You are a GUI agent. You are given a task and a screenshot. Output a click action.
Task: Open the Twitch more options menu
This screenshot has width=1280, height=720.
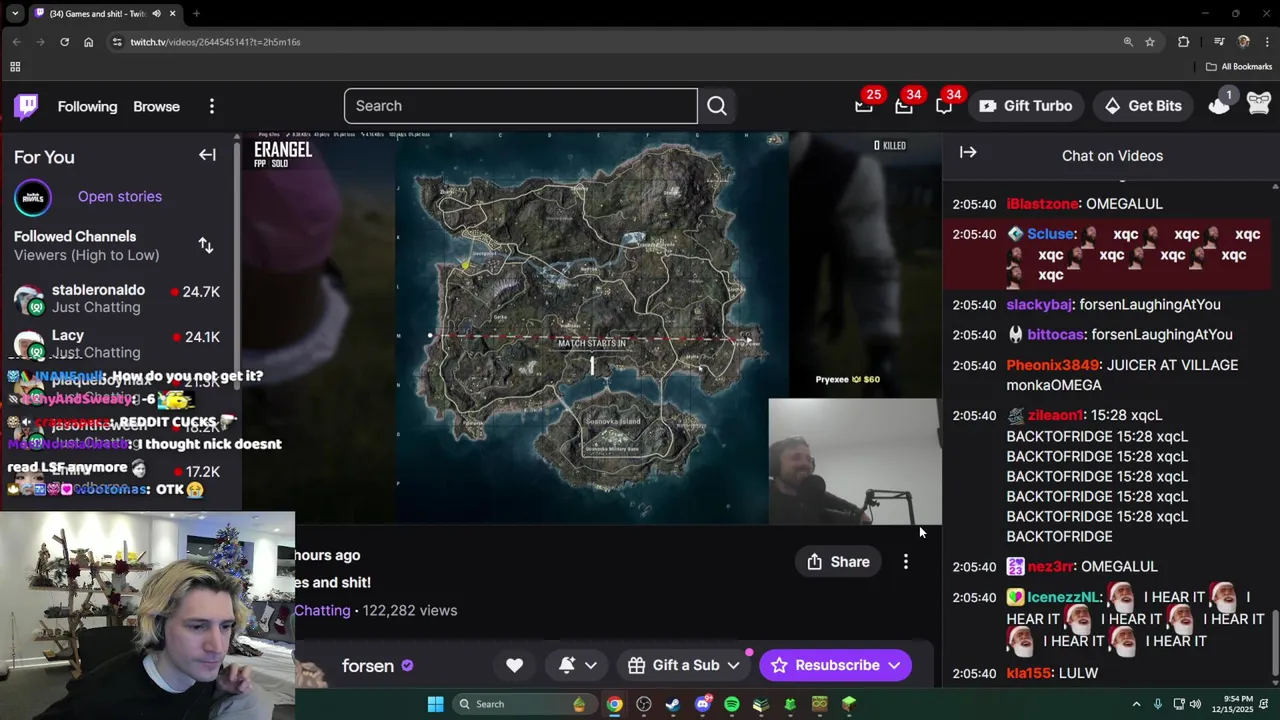[212, 106]
